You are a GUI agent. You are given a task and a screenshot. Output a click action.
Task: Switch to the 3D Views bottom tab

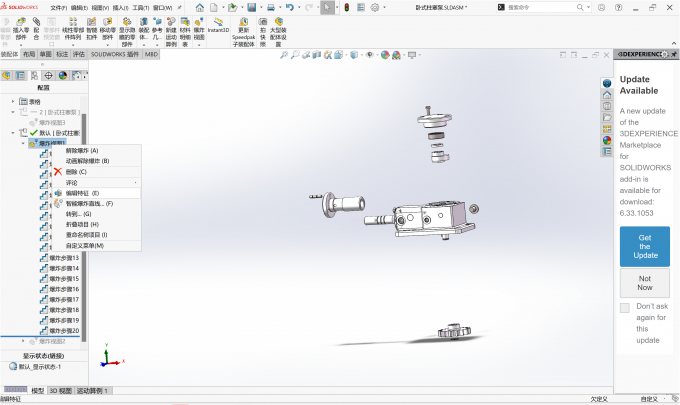tap(61, 391)
